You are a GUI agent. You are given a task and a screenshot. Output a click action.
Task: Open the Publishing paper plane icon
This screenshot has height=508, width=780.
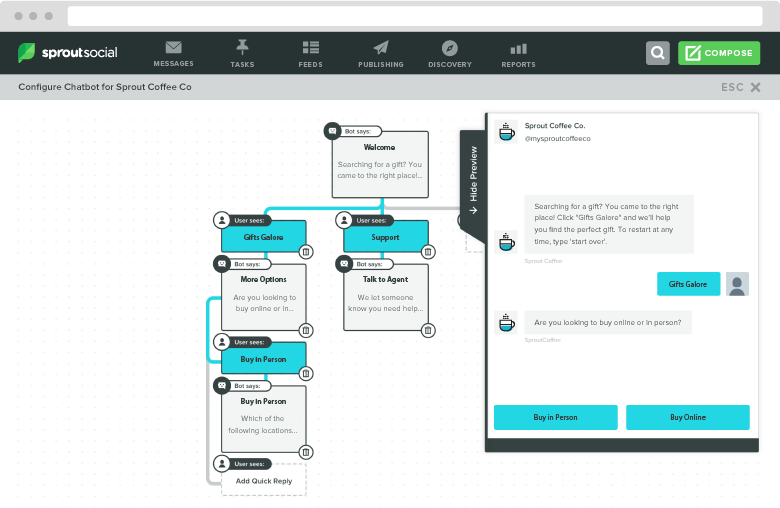pos(381,47)
